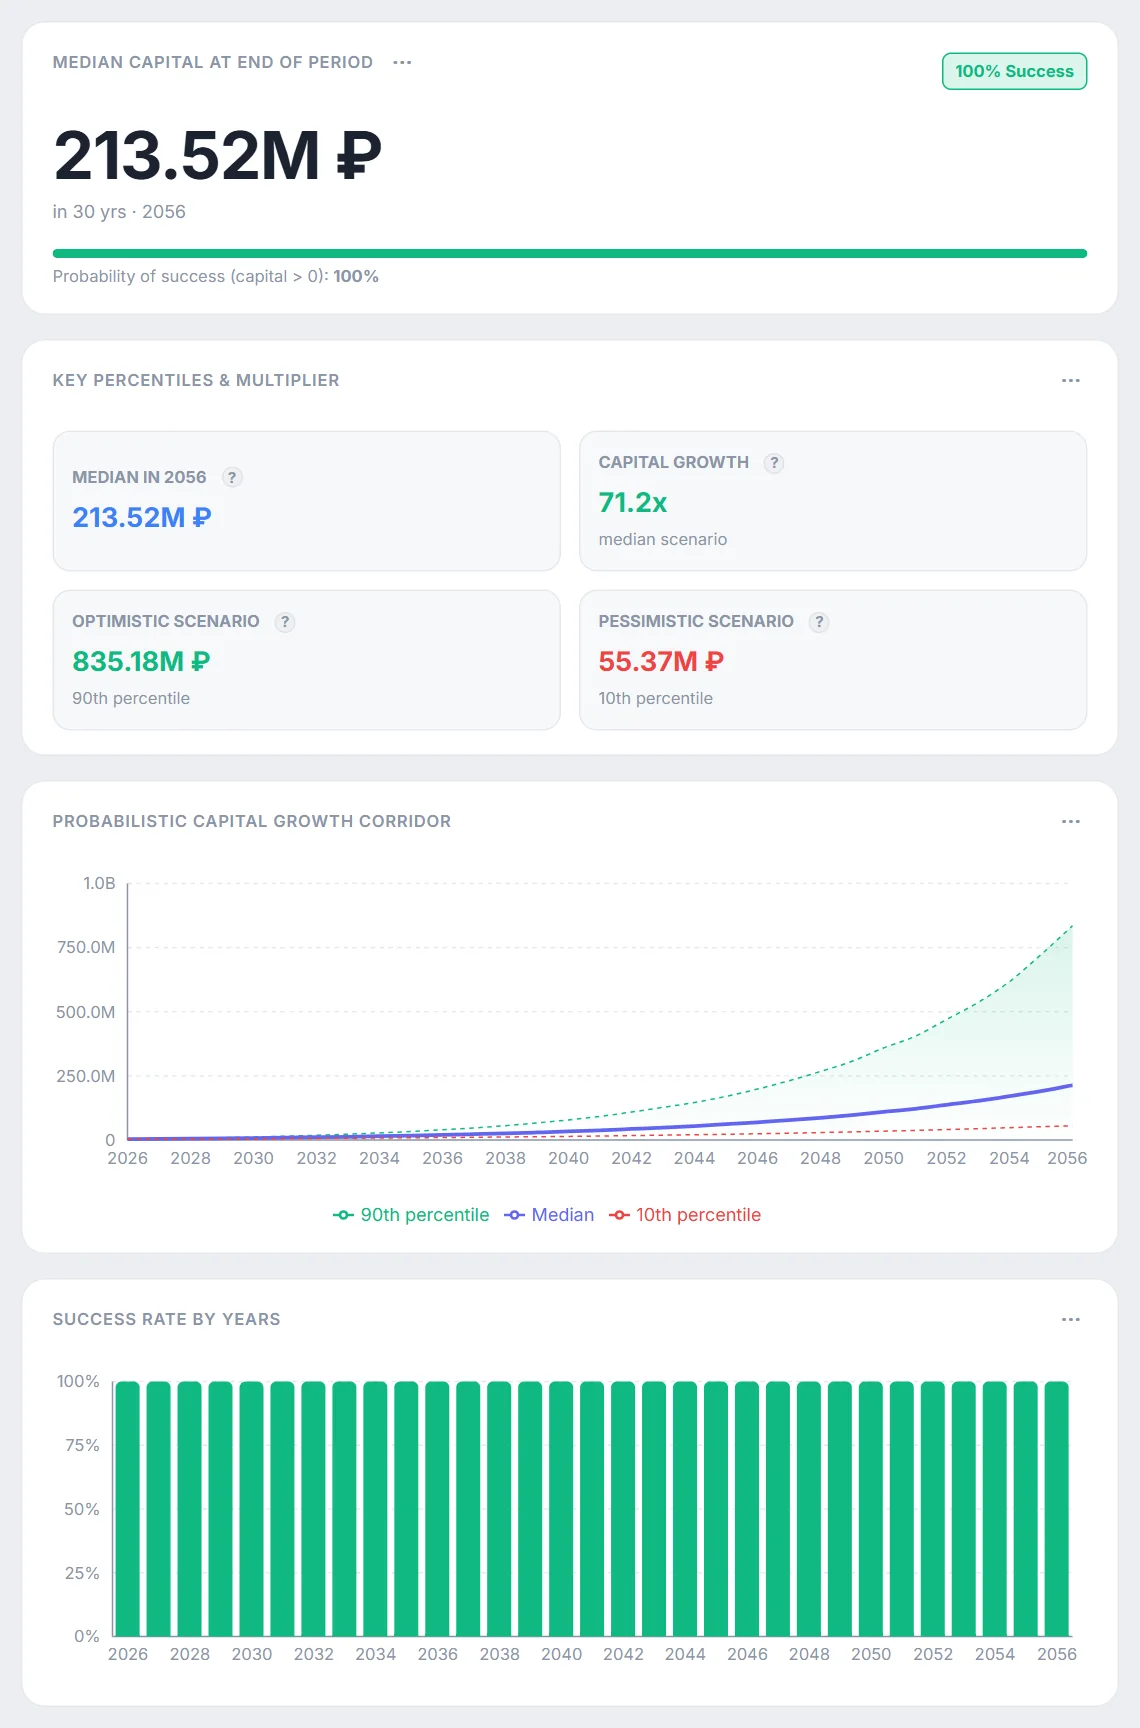Click the 71.2x capital growth value

633,502
